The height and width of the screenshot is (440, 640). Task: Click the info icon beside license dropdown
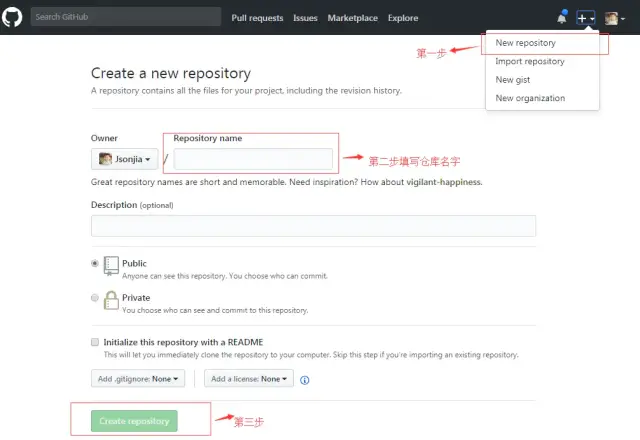point(304,380)
